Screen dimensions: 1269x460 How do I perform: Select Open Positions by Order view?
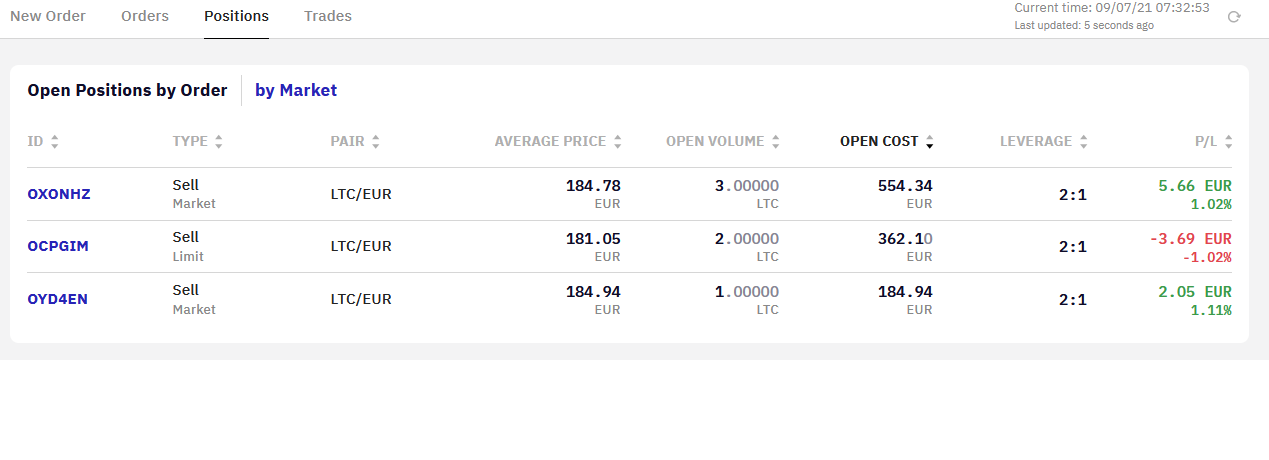pyautogui.click(x=127, y=90)
